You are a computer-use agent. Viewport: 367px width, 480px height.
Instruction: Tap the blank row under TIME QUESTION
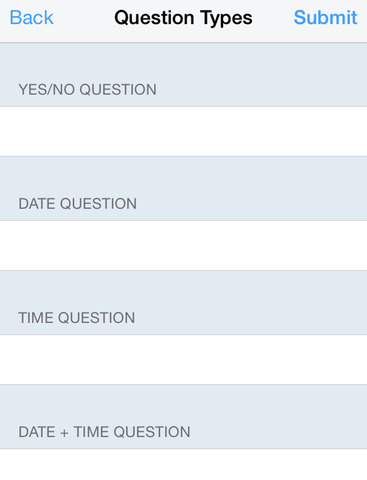click(183, 360)
